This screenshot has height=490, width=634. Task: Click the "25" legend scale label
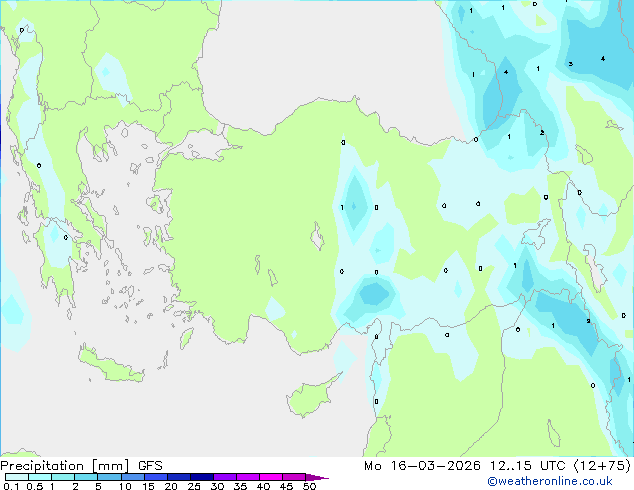click(194, 486)
